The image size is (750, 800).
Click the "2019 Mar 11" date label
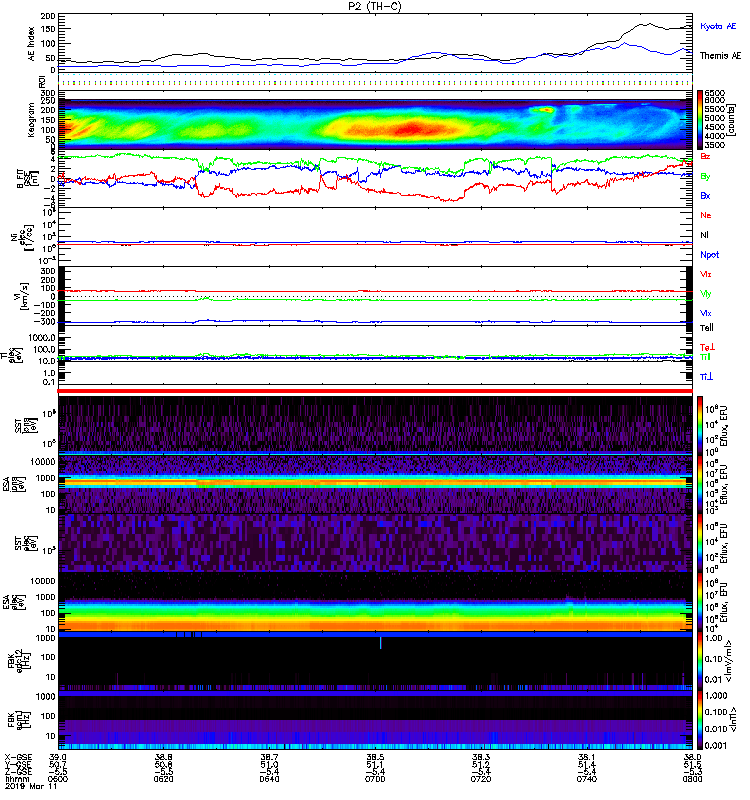(x=31, y=786)
